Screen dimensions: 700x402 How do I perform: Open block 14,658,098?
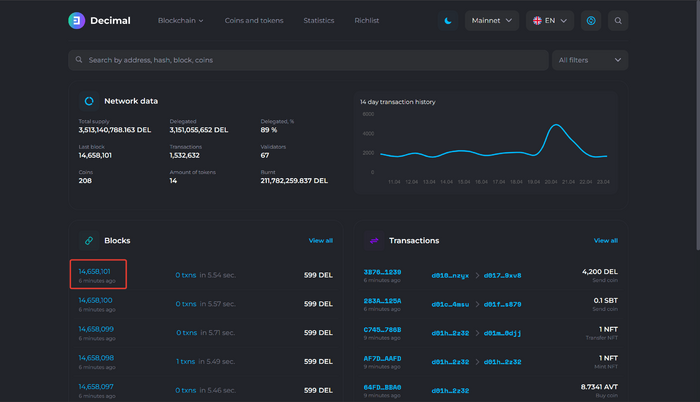tap(96, 358)
